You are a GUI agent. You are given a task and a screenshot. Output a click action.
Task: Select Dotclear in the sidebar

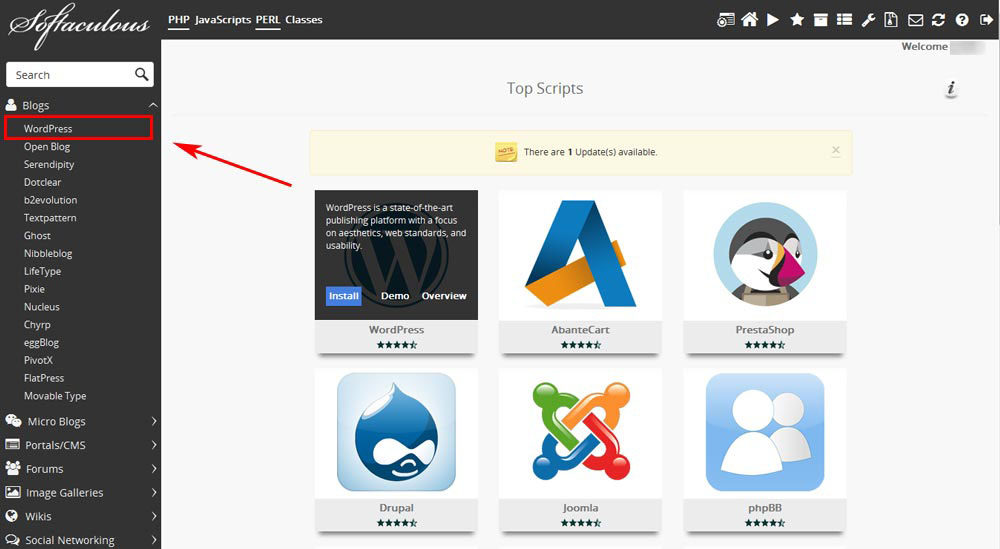[x=43, y=182]
